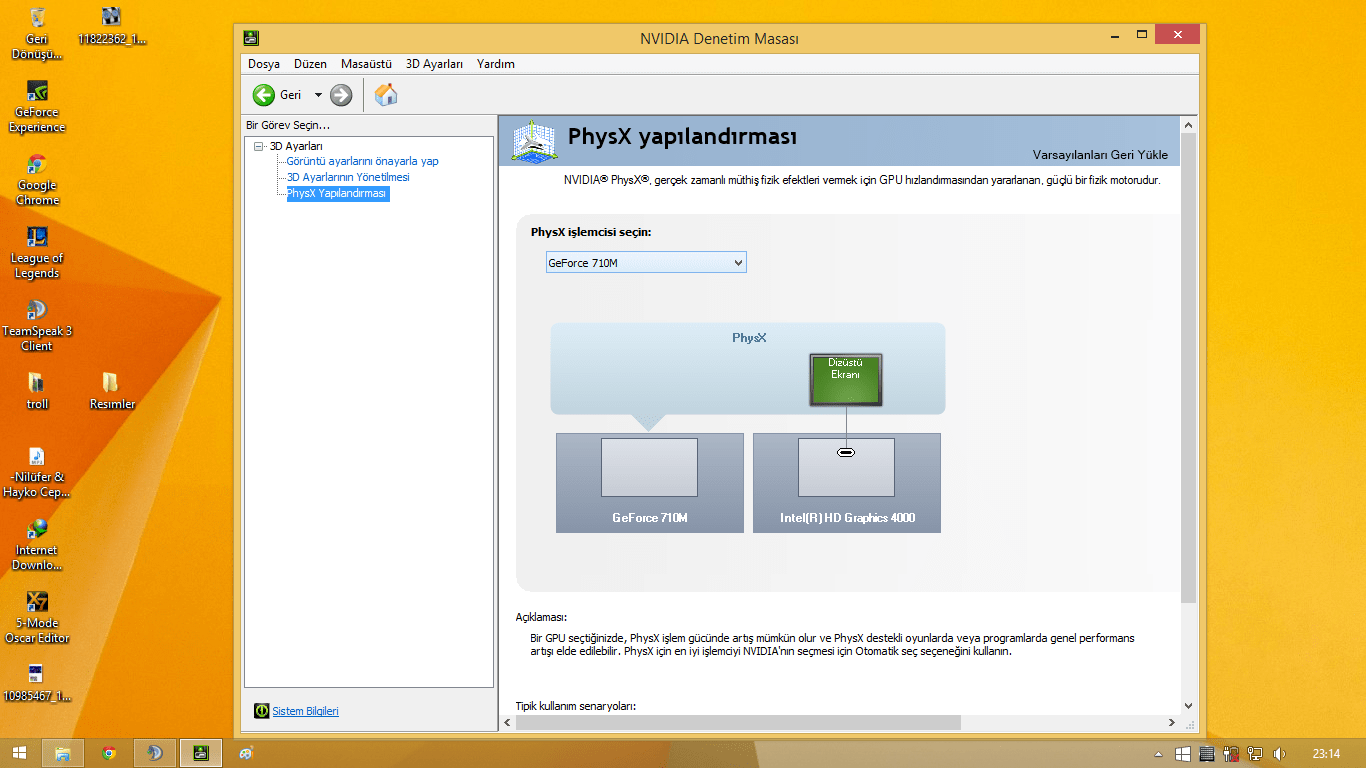Click the 'Açıklaması:' heading text
Screen dimensions: 1366x768
(542, 617)
